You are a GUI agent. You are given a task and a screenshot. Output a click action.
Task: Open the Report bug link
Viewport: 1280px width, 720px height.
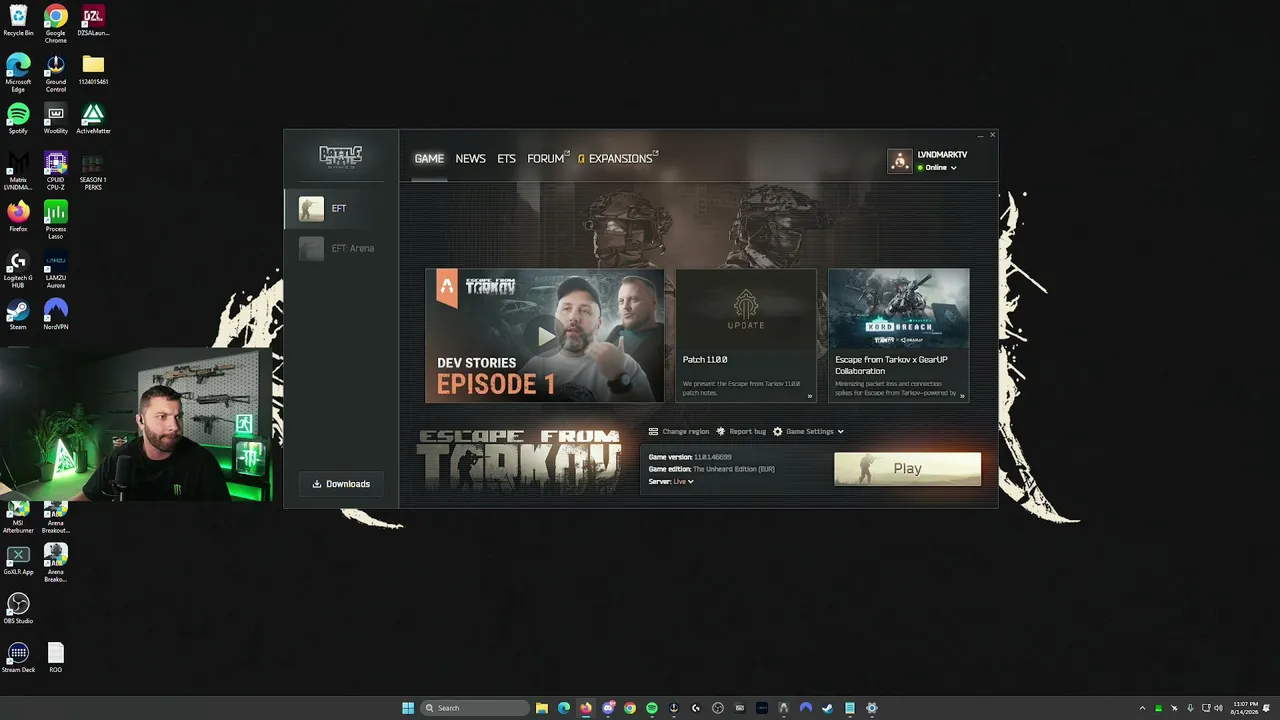747,432
